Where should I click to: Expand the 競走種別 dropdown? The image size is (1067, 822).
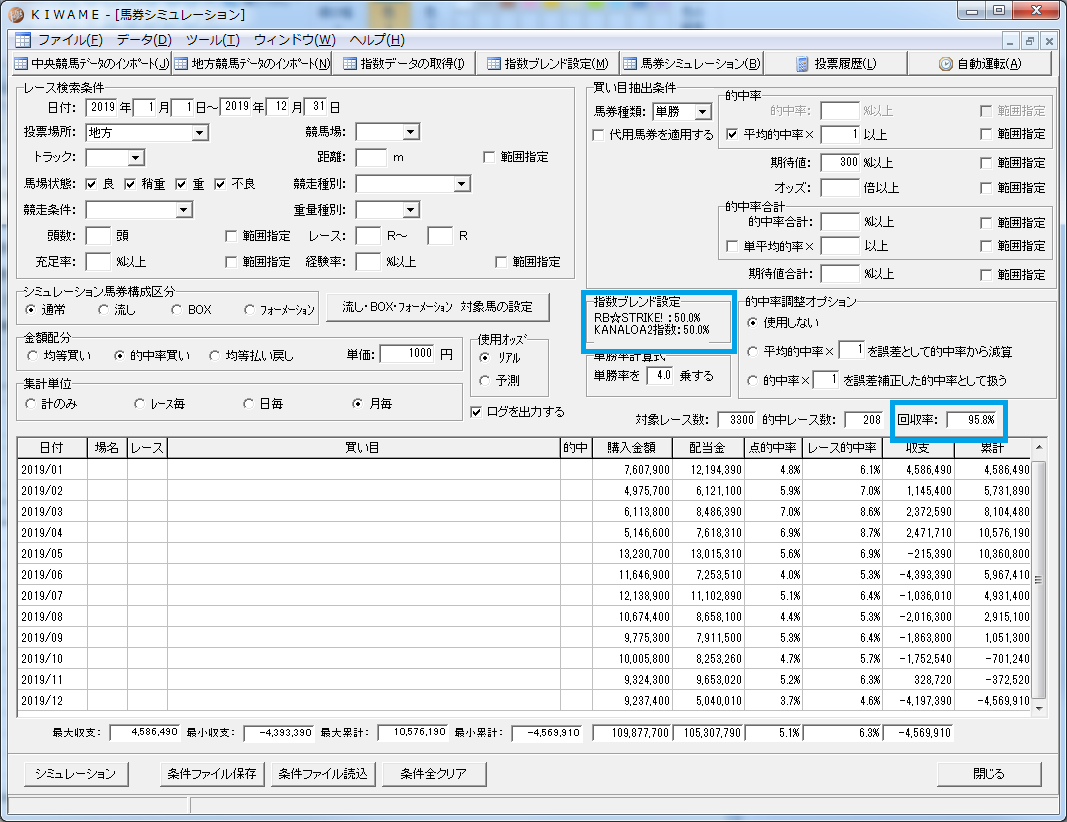[461, 184]
